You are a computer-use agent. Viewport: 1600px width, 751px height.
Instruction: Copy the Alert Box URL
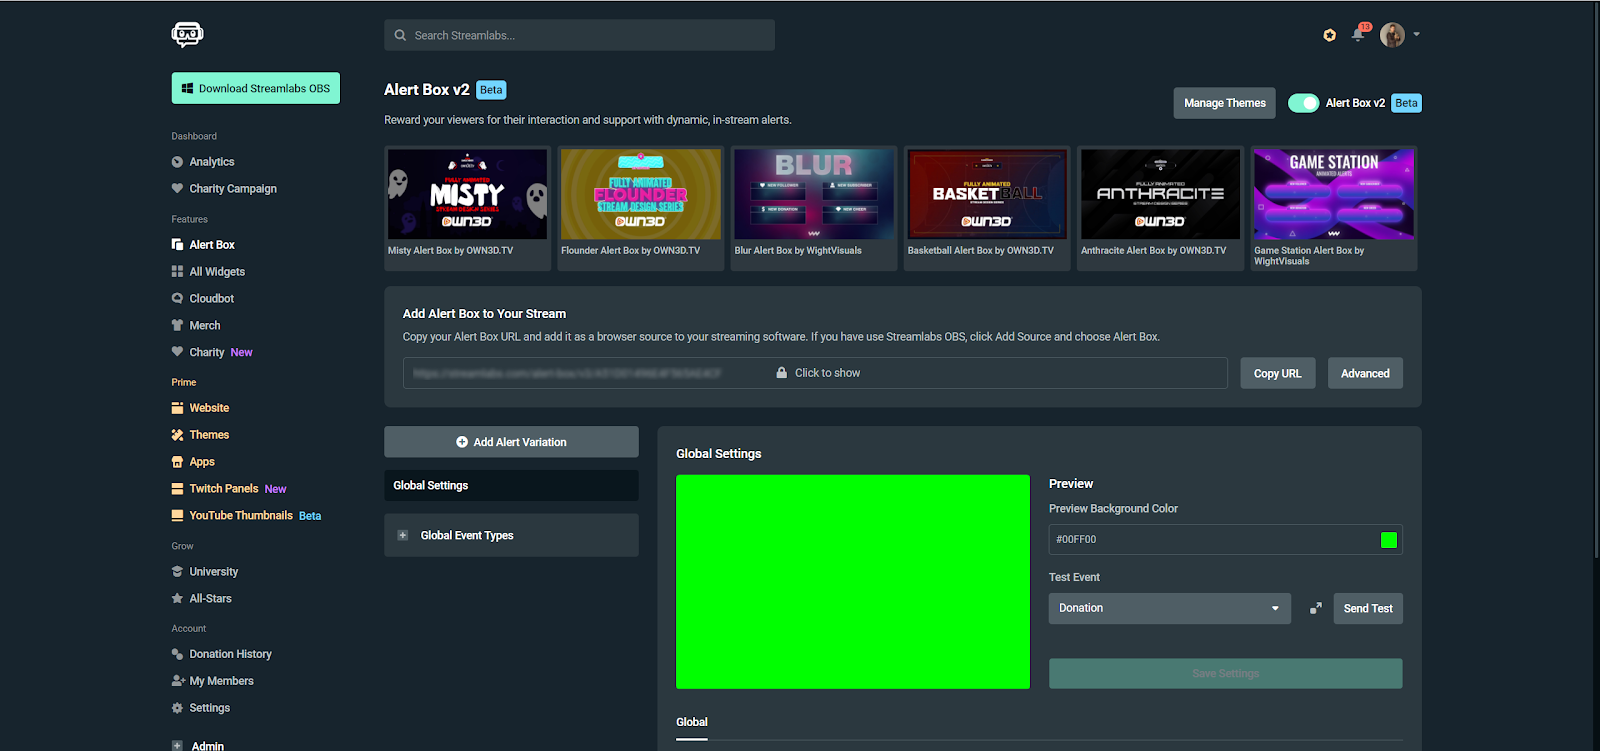click(1277, 373)
